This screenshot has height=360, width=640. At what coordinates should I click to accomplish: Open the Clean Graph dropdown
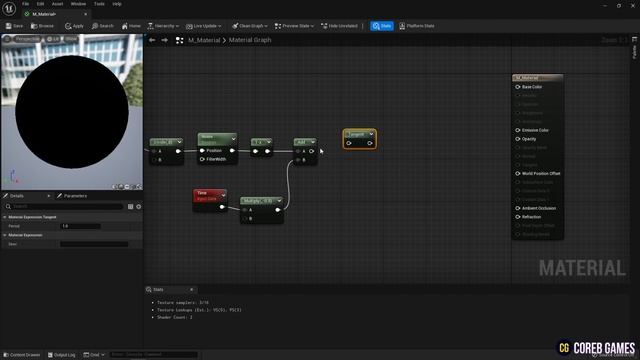[250, 26]
